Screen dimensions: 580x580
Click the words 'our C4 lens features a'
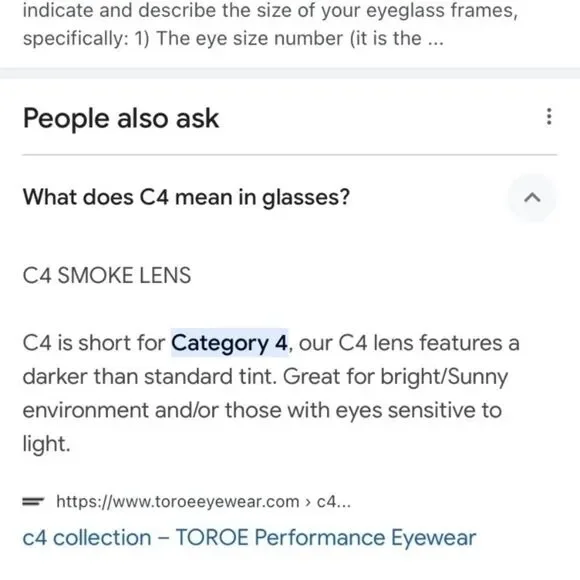point(409,343)
